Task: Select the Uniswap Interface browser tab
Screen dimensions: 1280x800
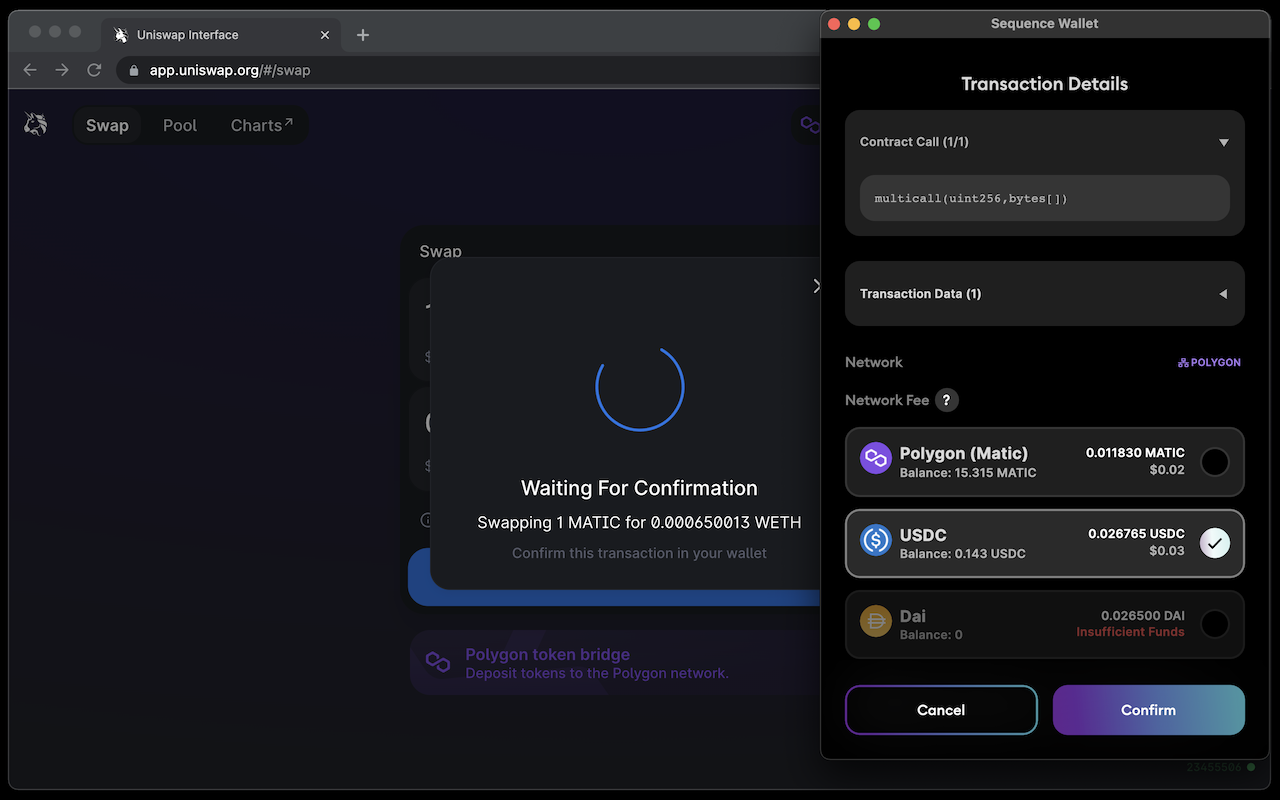Action: click(220, 34)
